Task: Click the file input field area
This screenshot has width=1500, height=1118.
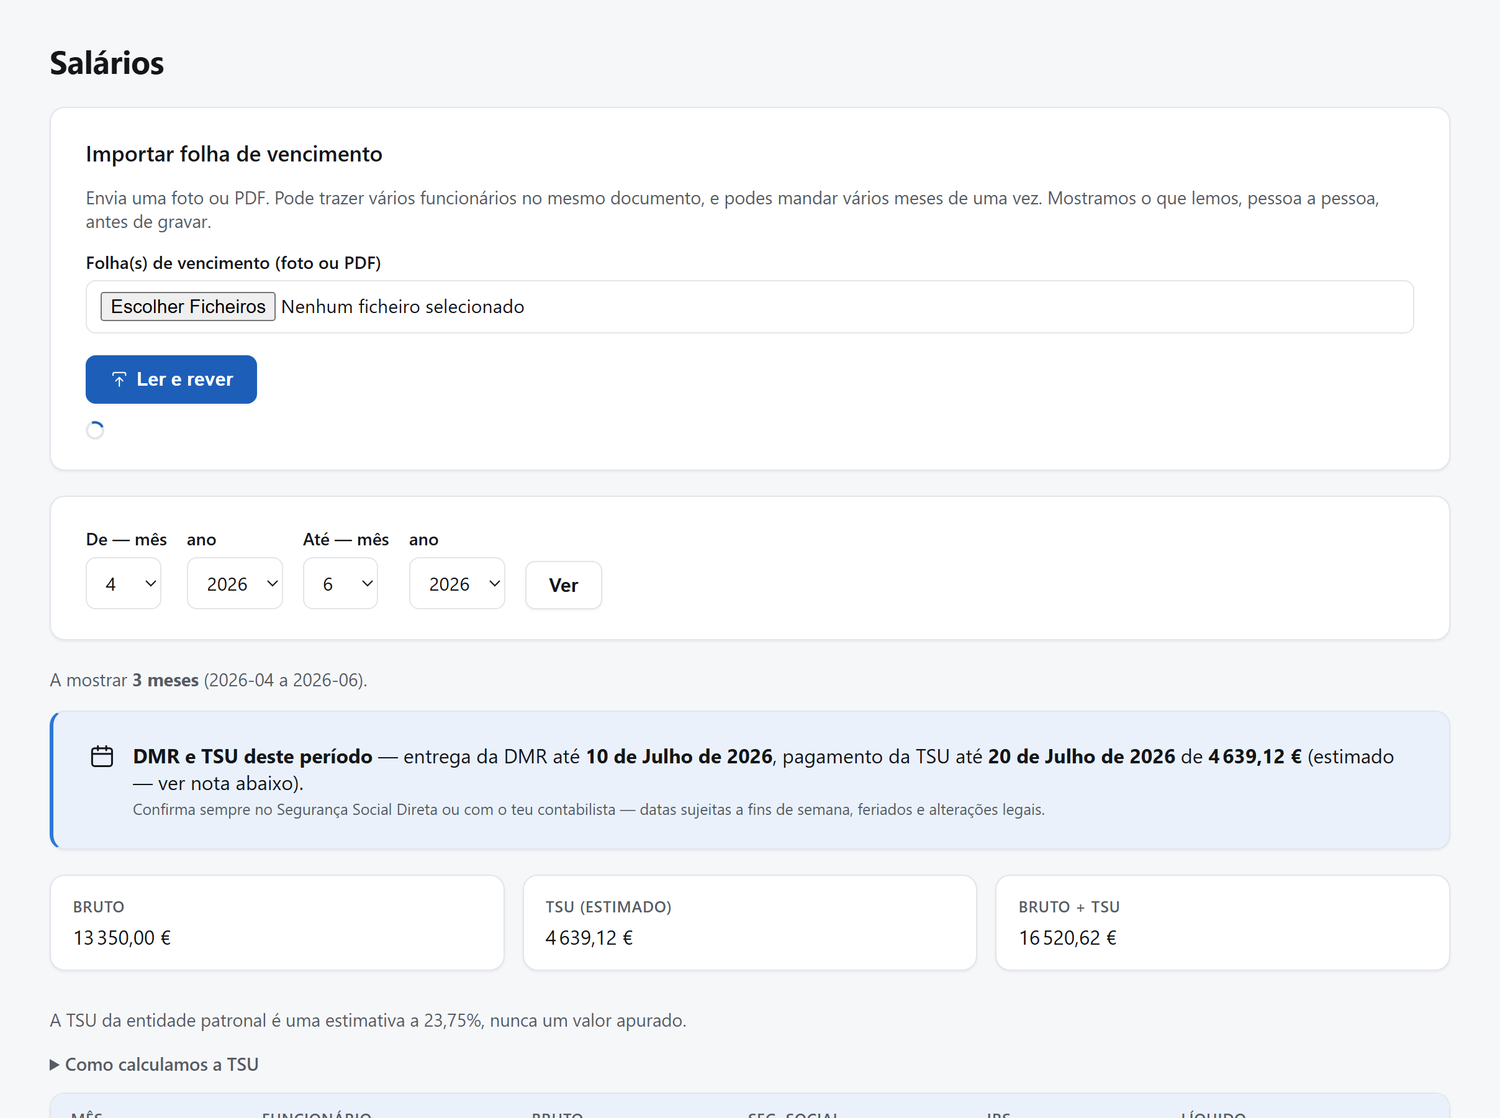Action: point(750,307)
